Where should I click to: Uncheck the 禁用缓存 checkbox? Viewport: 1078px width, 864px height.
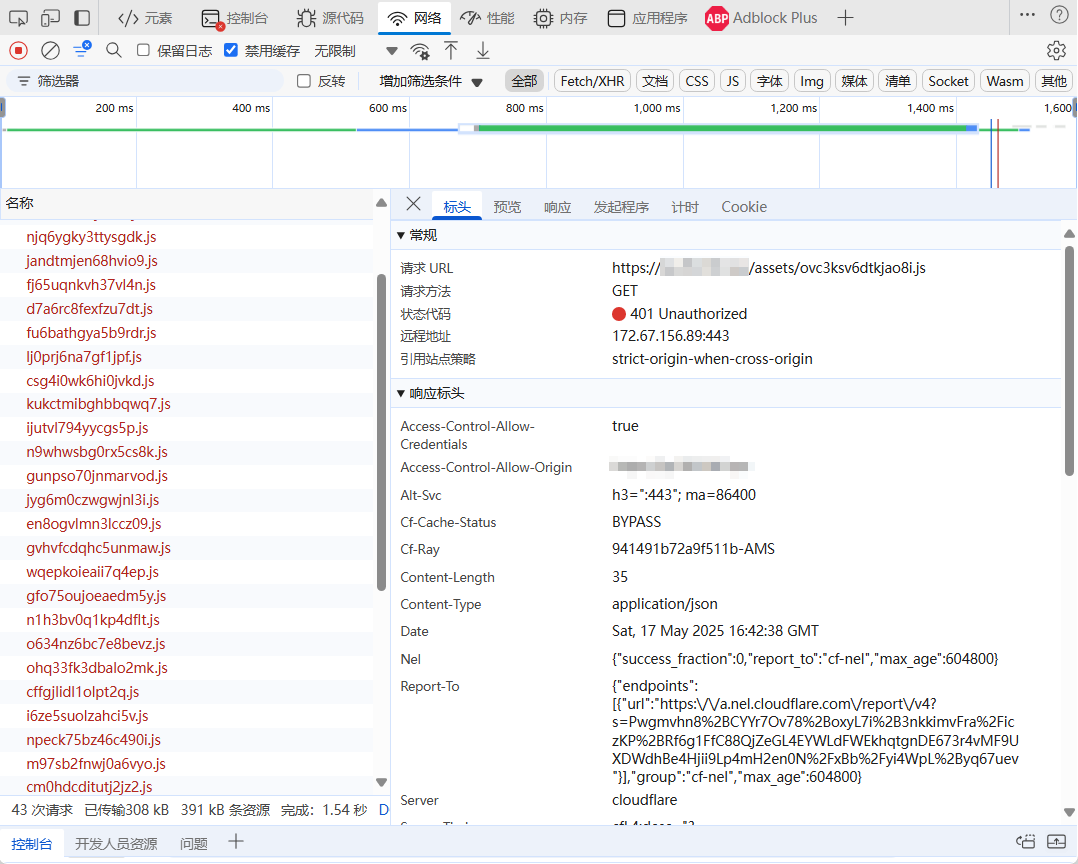(x=231, y=50)
